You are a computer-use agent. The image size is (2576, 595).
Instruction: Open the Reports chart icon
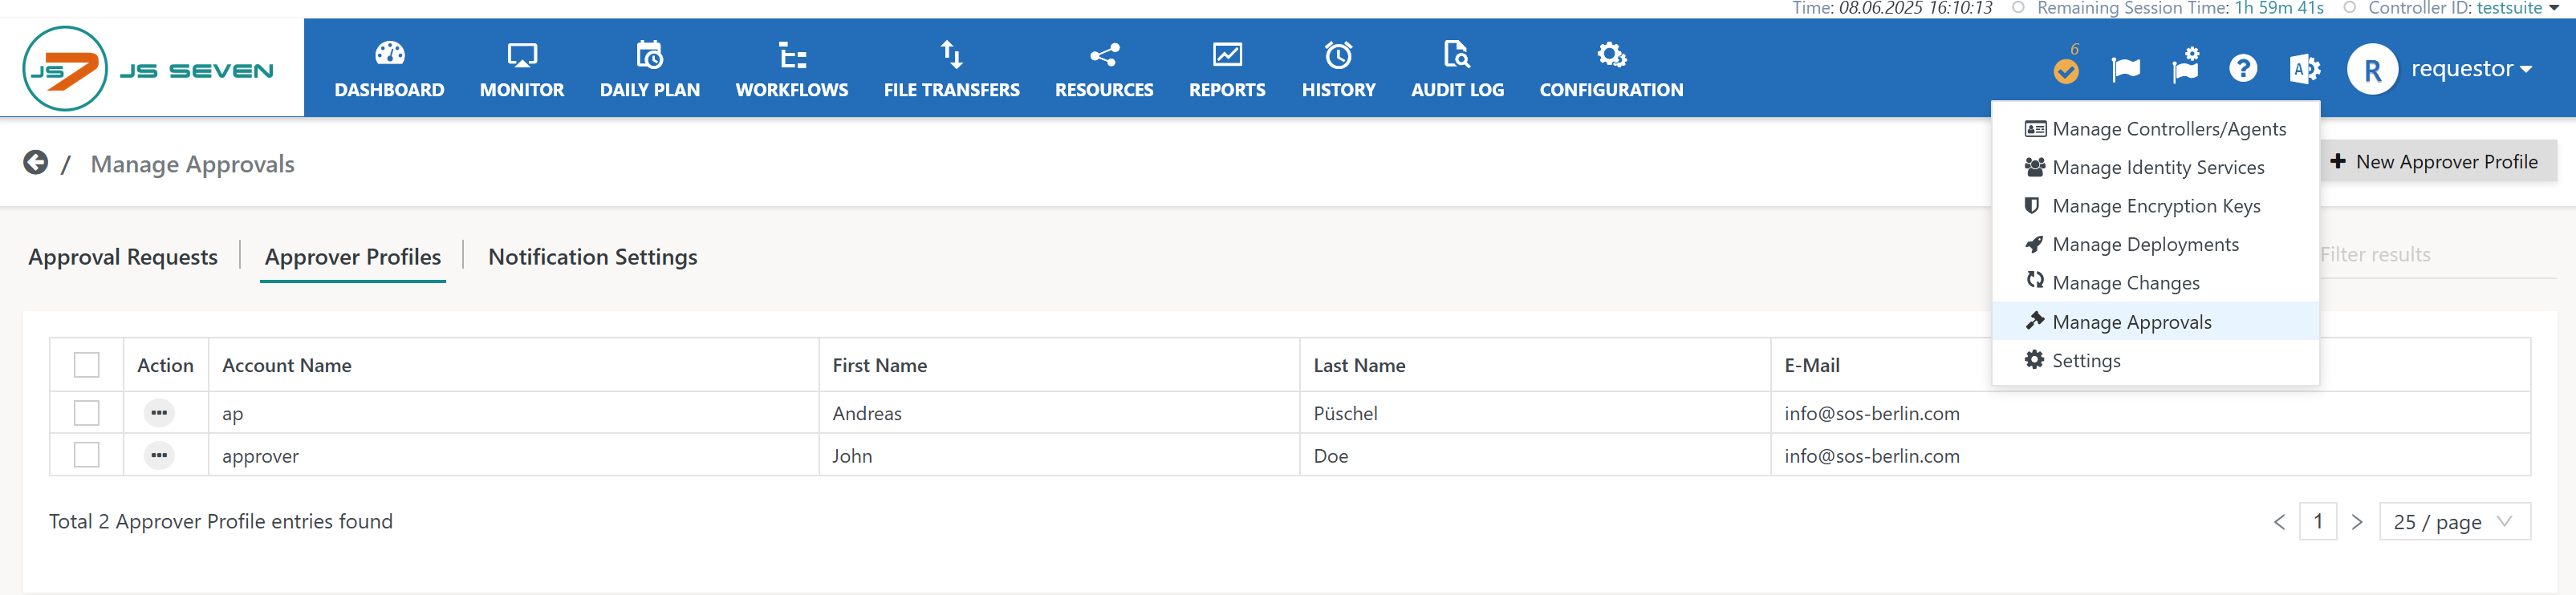point(1227,54)
